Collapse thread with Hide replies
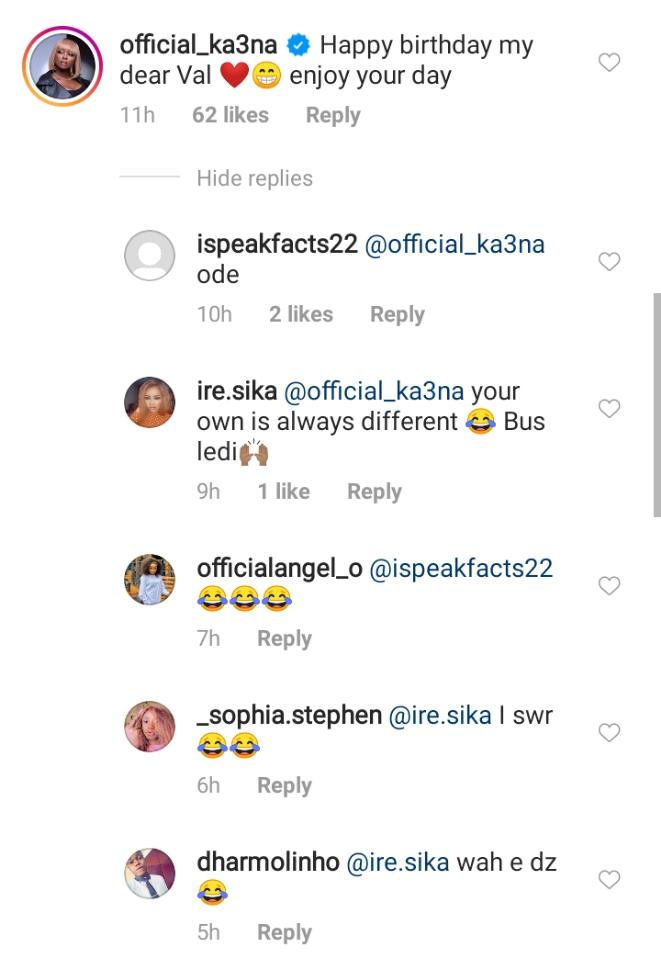The height and width of the screenshot is (969, 661). [254, 179]
